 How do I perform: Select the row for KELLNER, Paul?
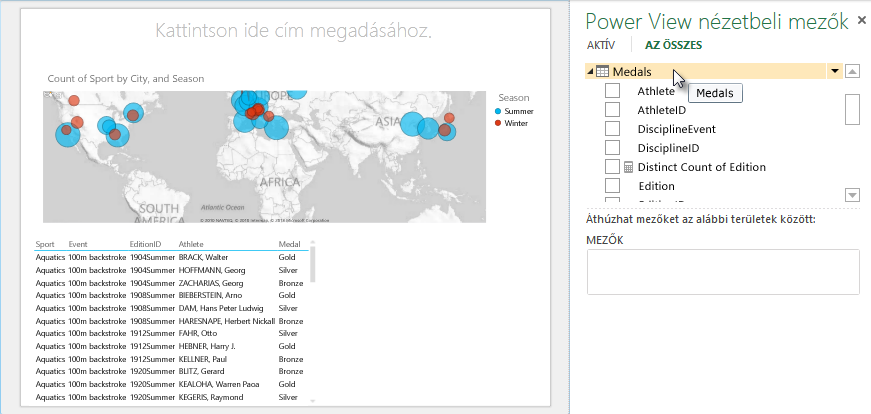tap(169, 359)
